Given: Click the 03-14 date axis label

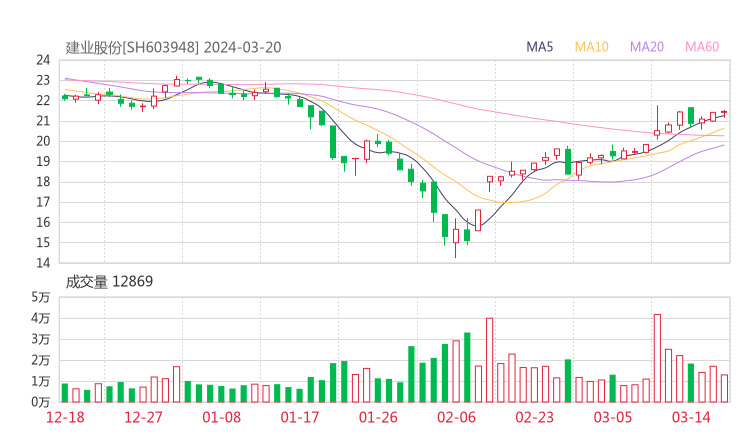Looking at the screenshot, I should 691,417.
